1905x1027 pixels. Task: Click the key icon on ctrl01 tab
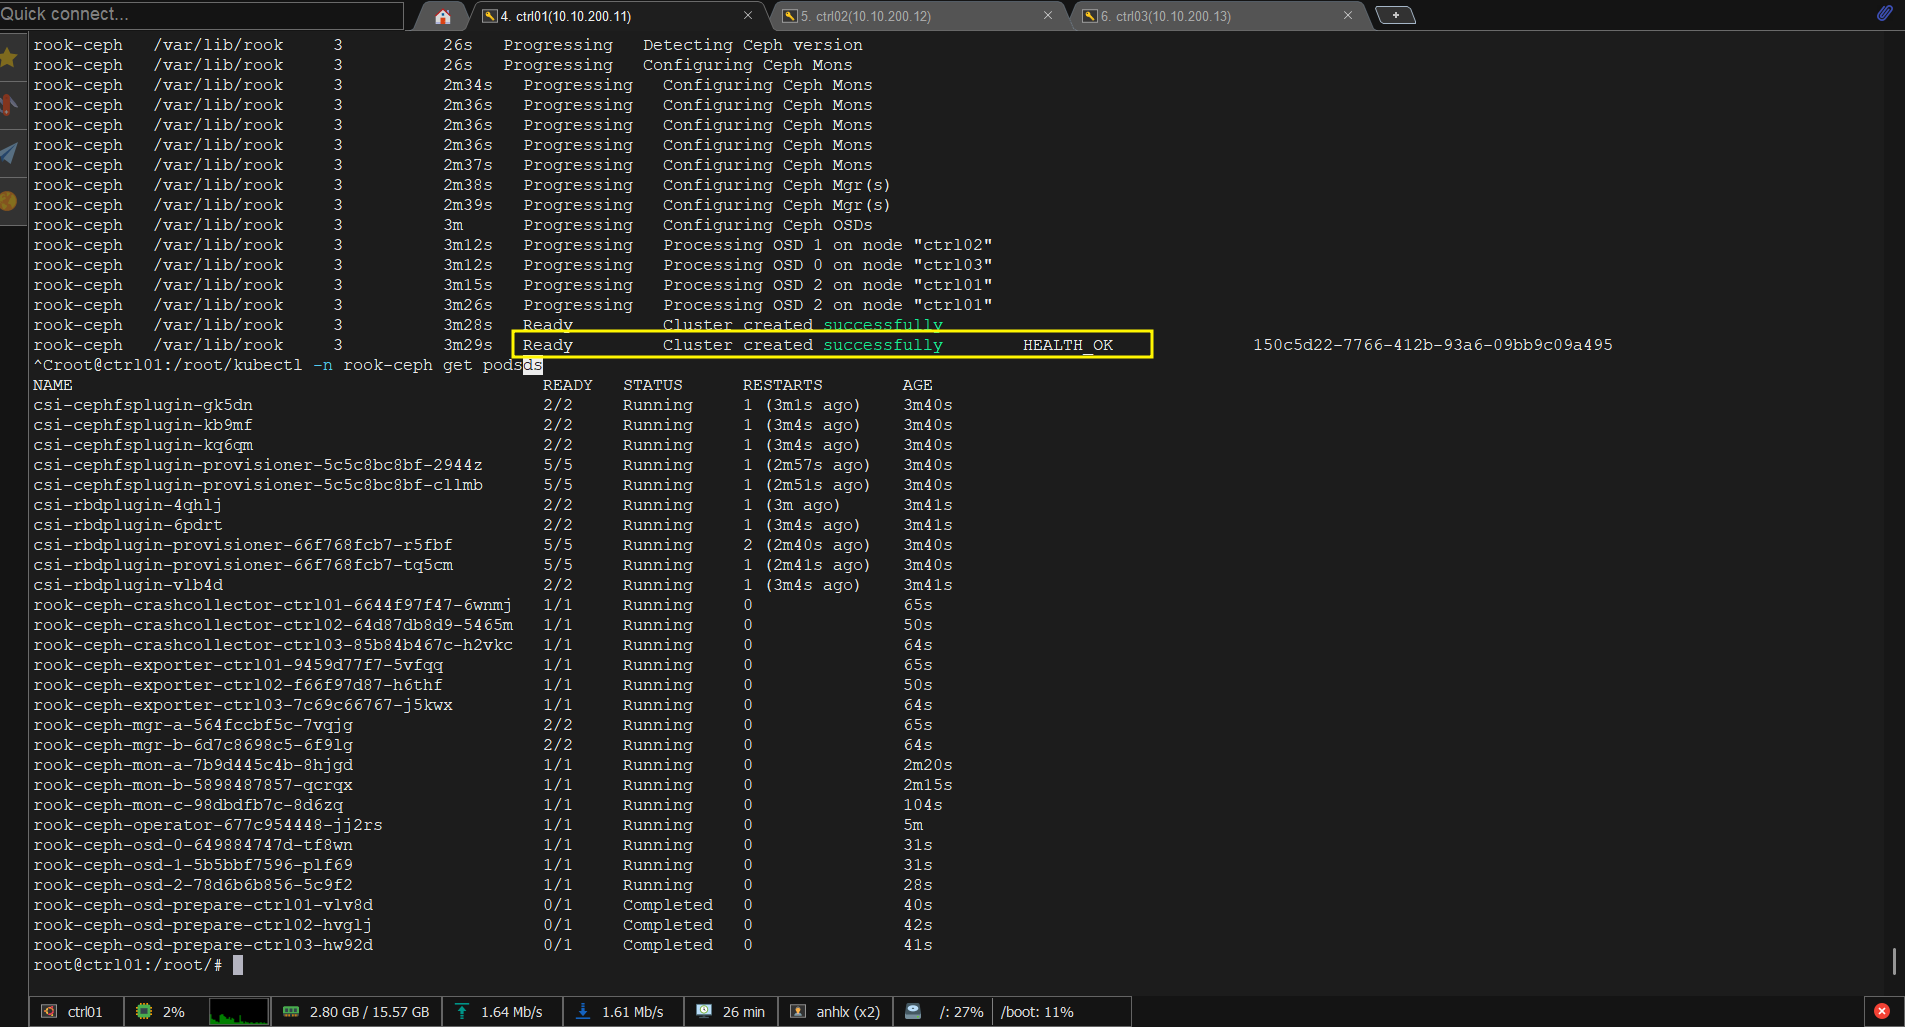pos(489,16)
